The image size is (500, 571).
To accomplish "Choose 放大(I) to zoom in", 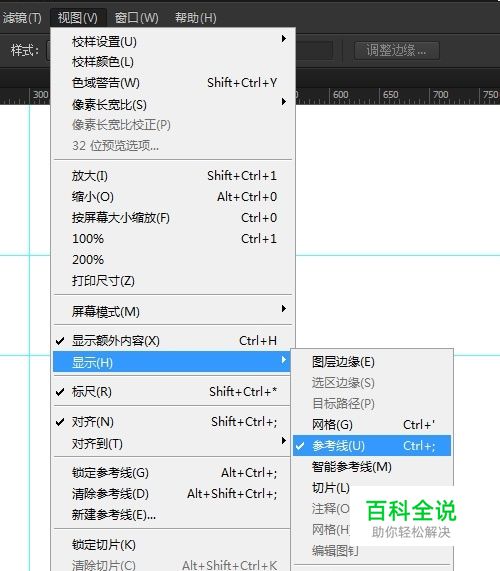I will tap(172, 176).
